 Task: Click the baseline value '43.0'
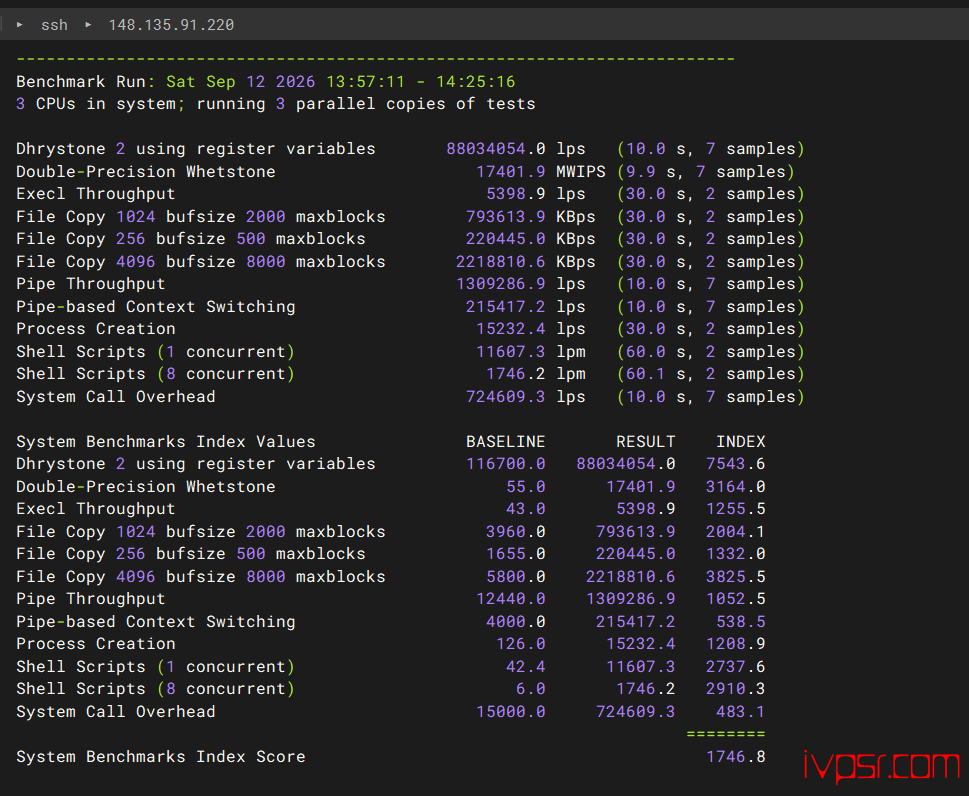(x=525, y=509)
